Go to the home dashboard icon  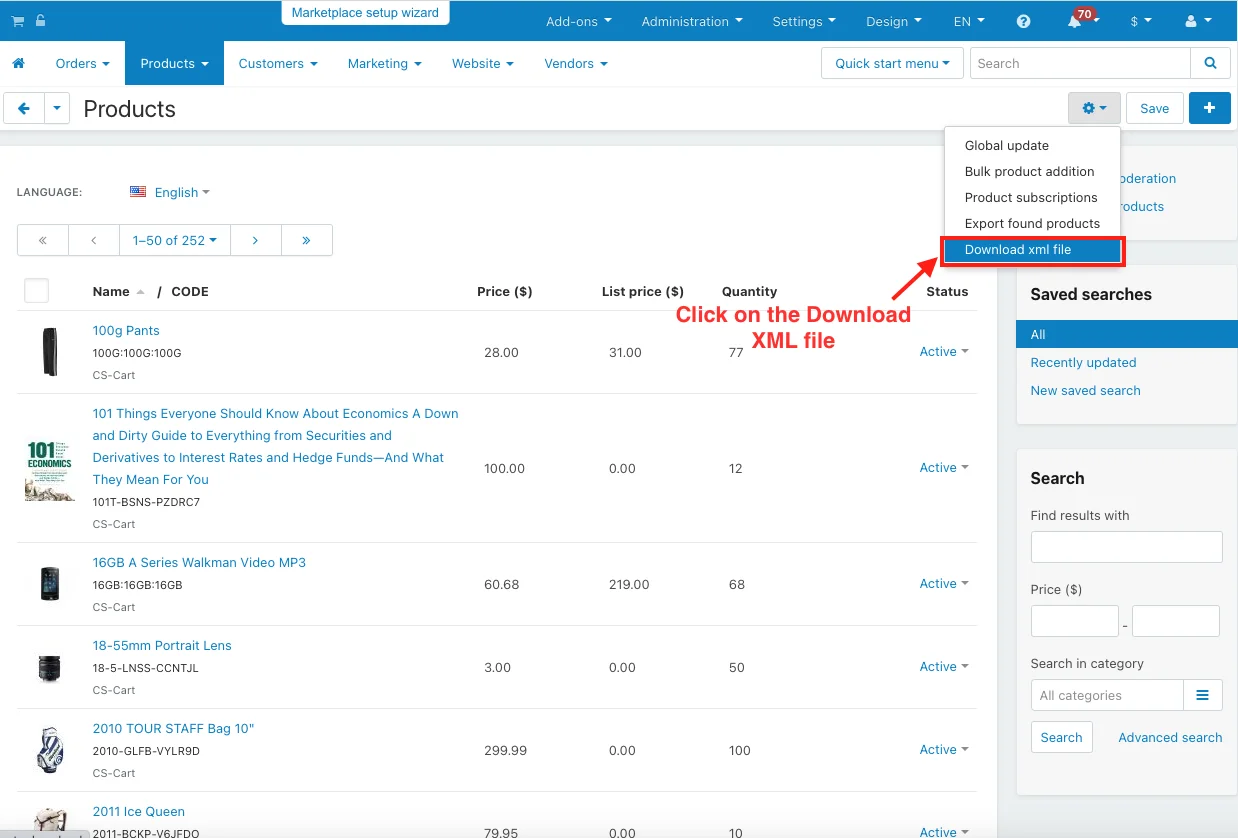point(18,63)
